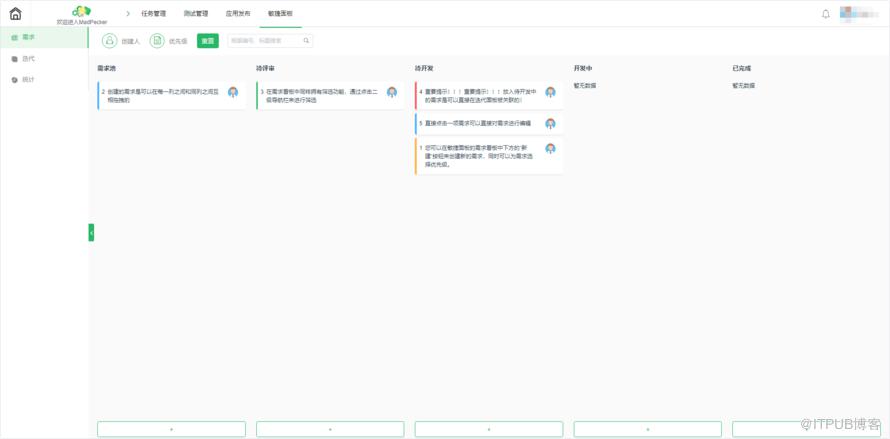Open requirement card number 2 in 需求池
This screenshot has width=890, height=439.
(x=171, y=95)
